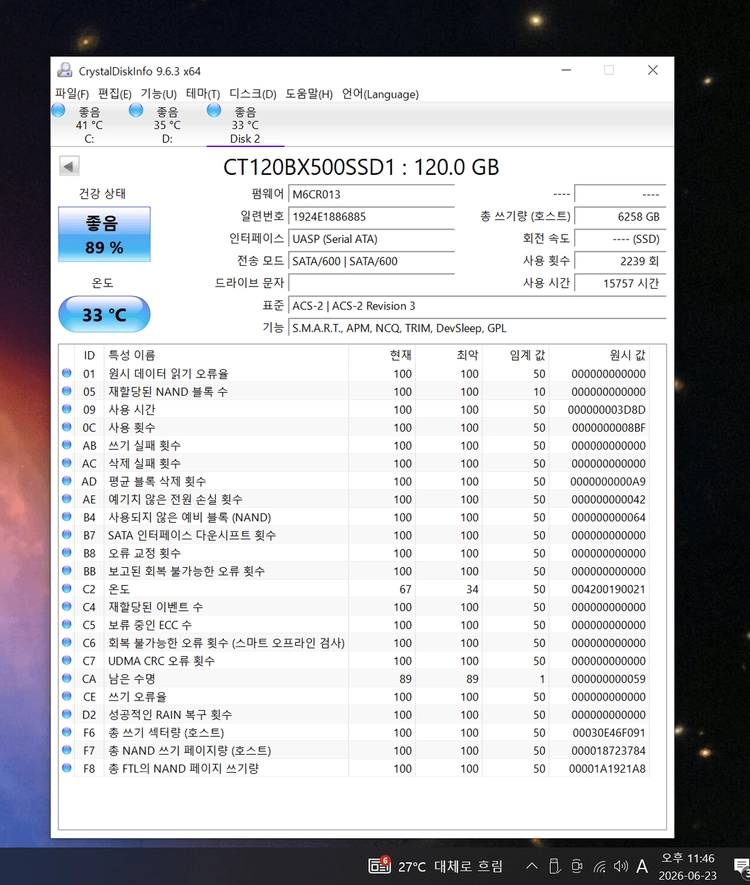Click raw value 00030E46F091
Viewport: 750px width, 885px height.
[x=609, y=733]
